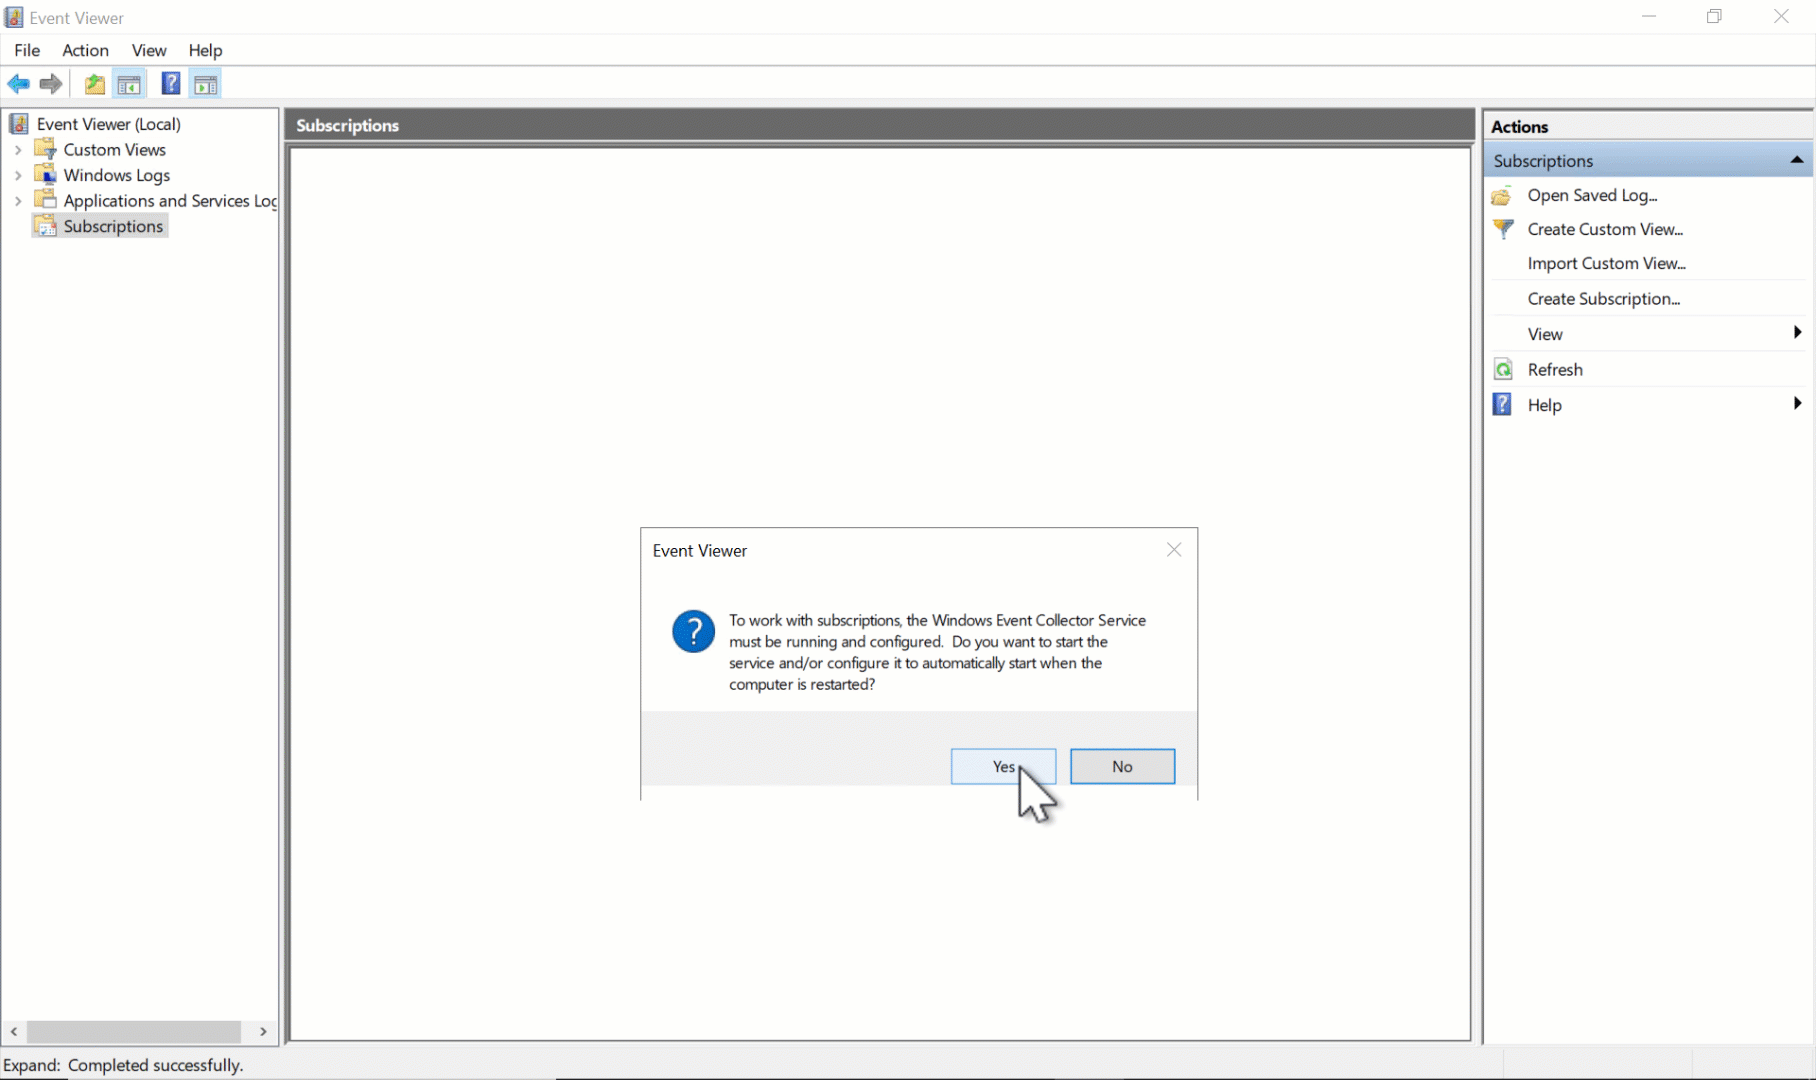Click Create Custom View text in Actions
The height and width of the screenshot is (1080, 1816).
tap(1605, 229)
